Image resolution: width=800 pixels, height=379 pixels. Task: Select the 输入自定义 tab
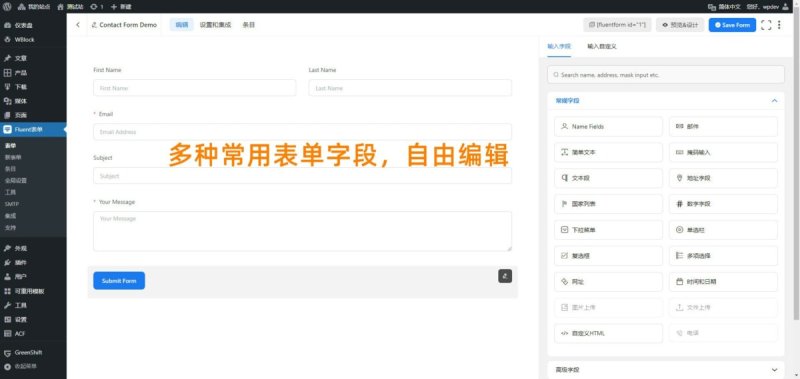602,46
